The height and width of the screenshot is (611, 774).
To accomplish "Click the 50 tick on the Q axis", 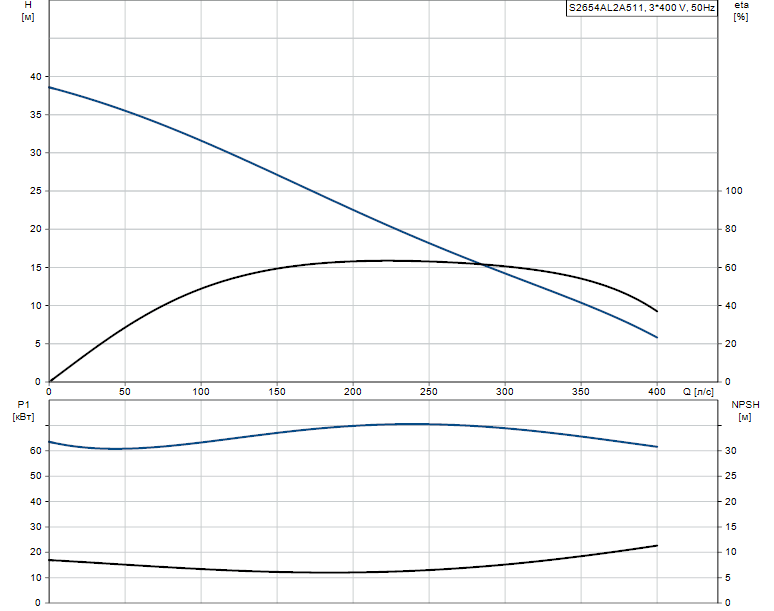I will coord(125,391).
